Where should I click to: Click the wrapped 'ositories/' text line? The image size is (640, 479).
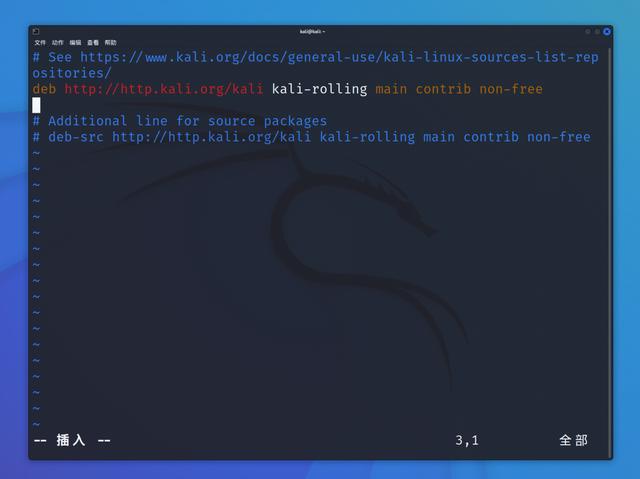(x=71, y=73)
